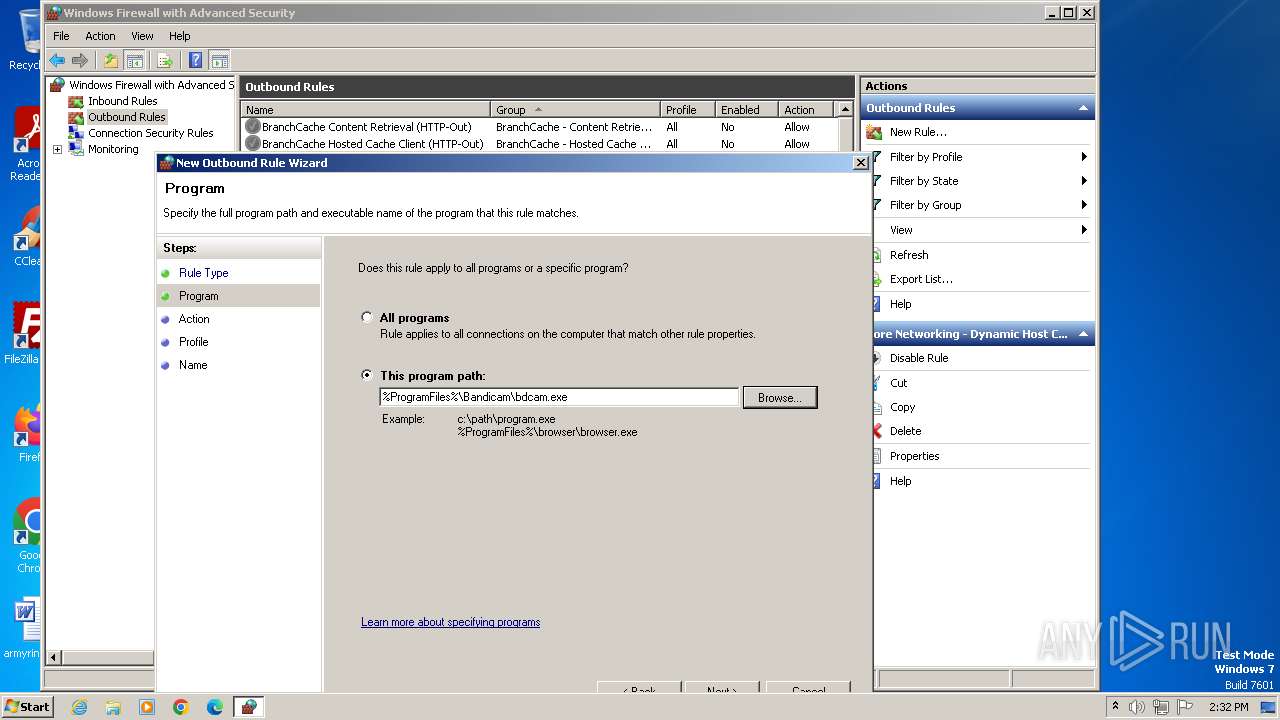Viewport: 1280px width, 720px height.
Task: Click Disable Rule in Actions pane
Action: pos(919,358)
